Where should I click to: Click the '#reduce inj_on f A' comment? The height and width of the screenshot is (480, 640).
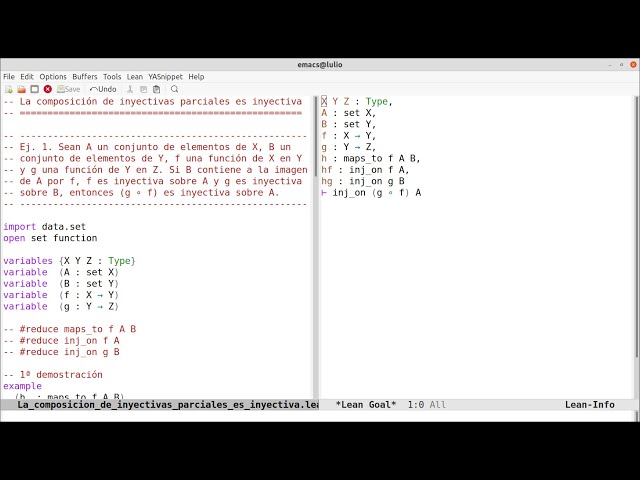[61, 340]
